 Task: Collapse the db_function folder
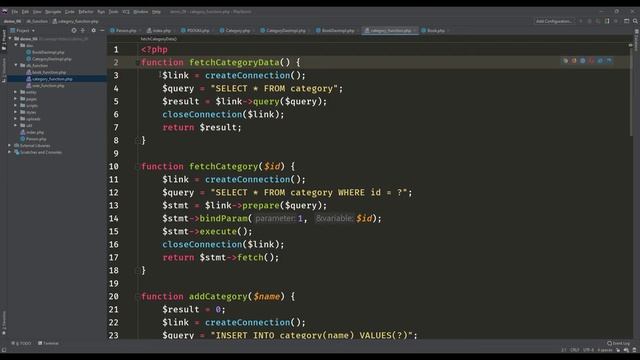[x=16, y=65]
